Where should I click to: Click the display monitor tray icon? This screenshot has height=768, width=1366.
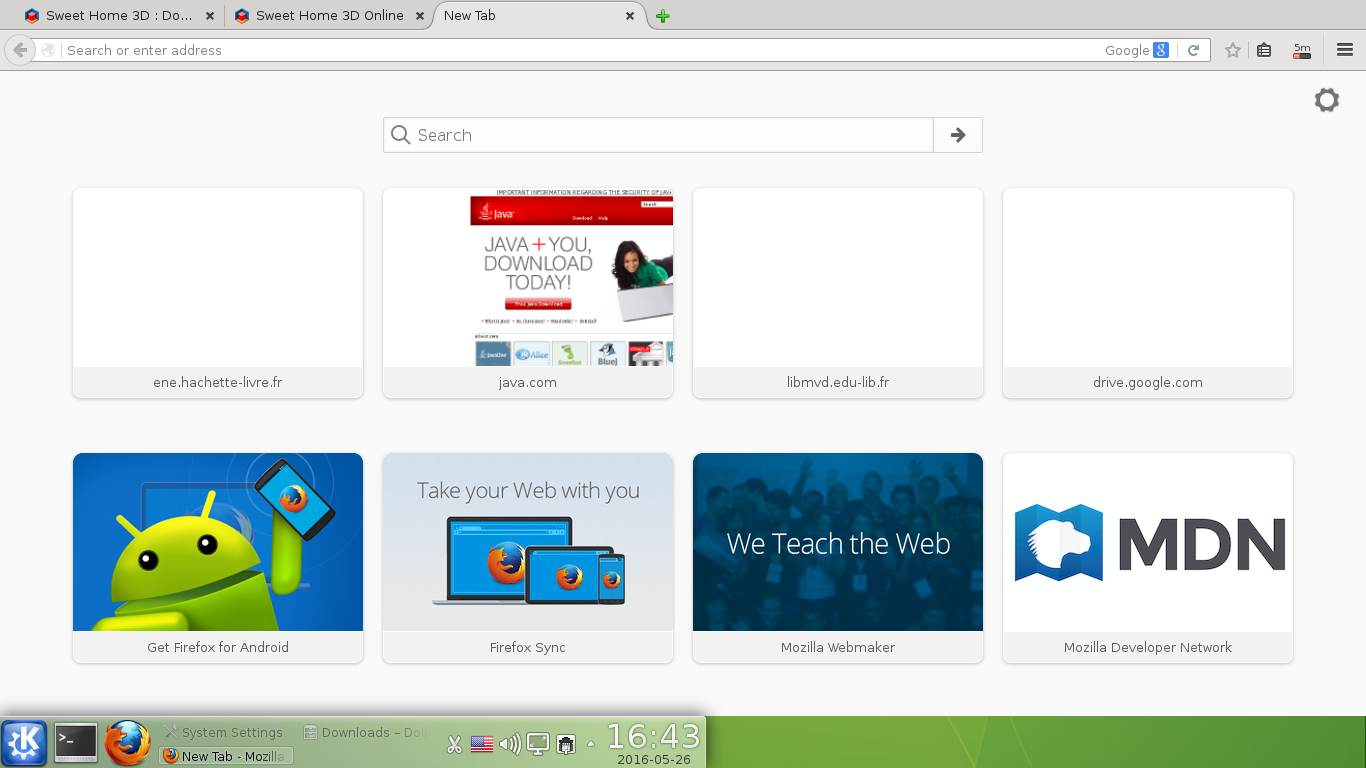coord(538,744)
